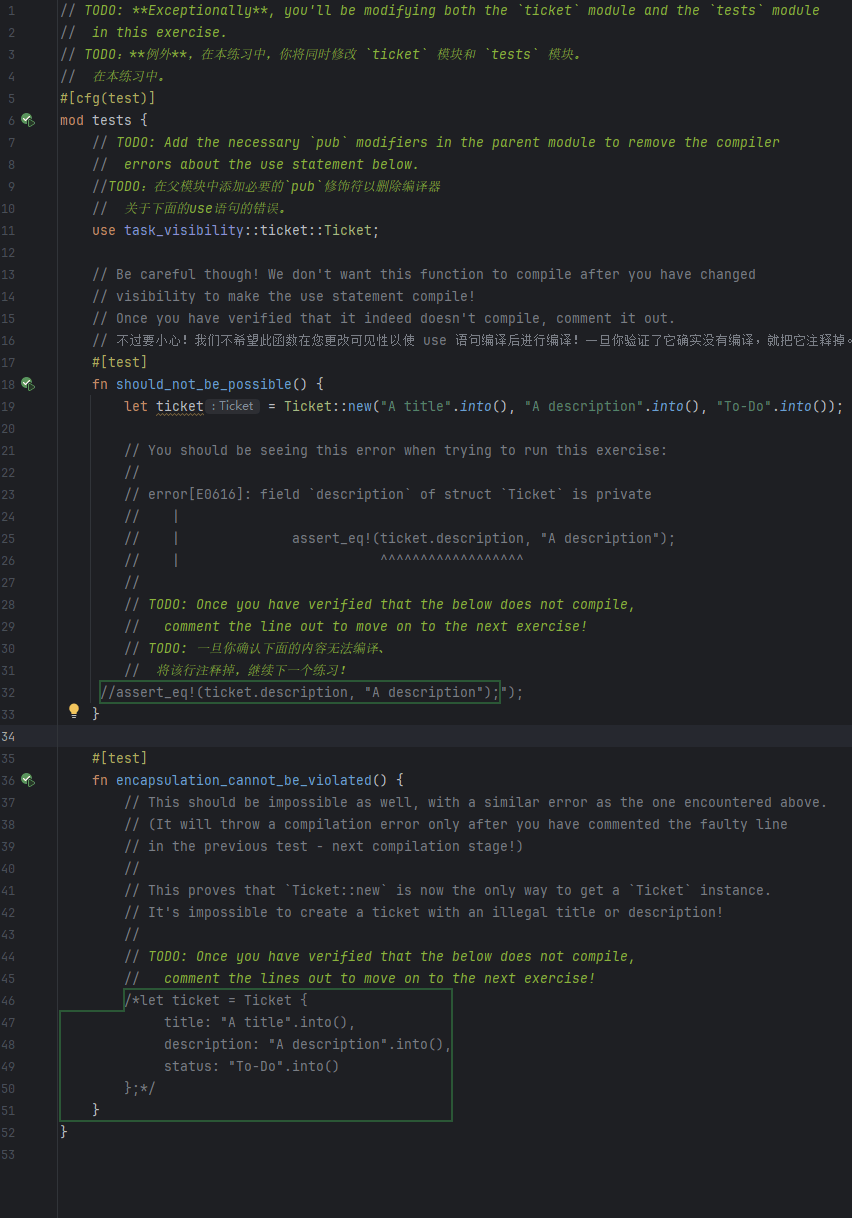The width and height of the screenshot is (852, 1218).
Task: Place cursor on encapsulation_cannot_be_violated function name
Action: (243, 780)
